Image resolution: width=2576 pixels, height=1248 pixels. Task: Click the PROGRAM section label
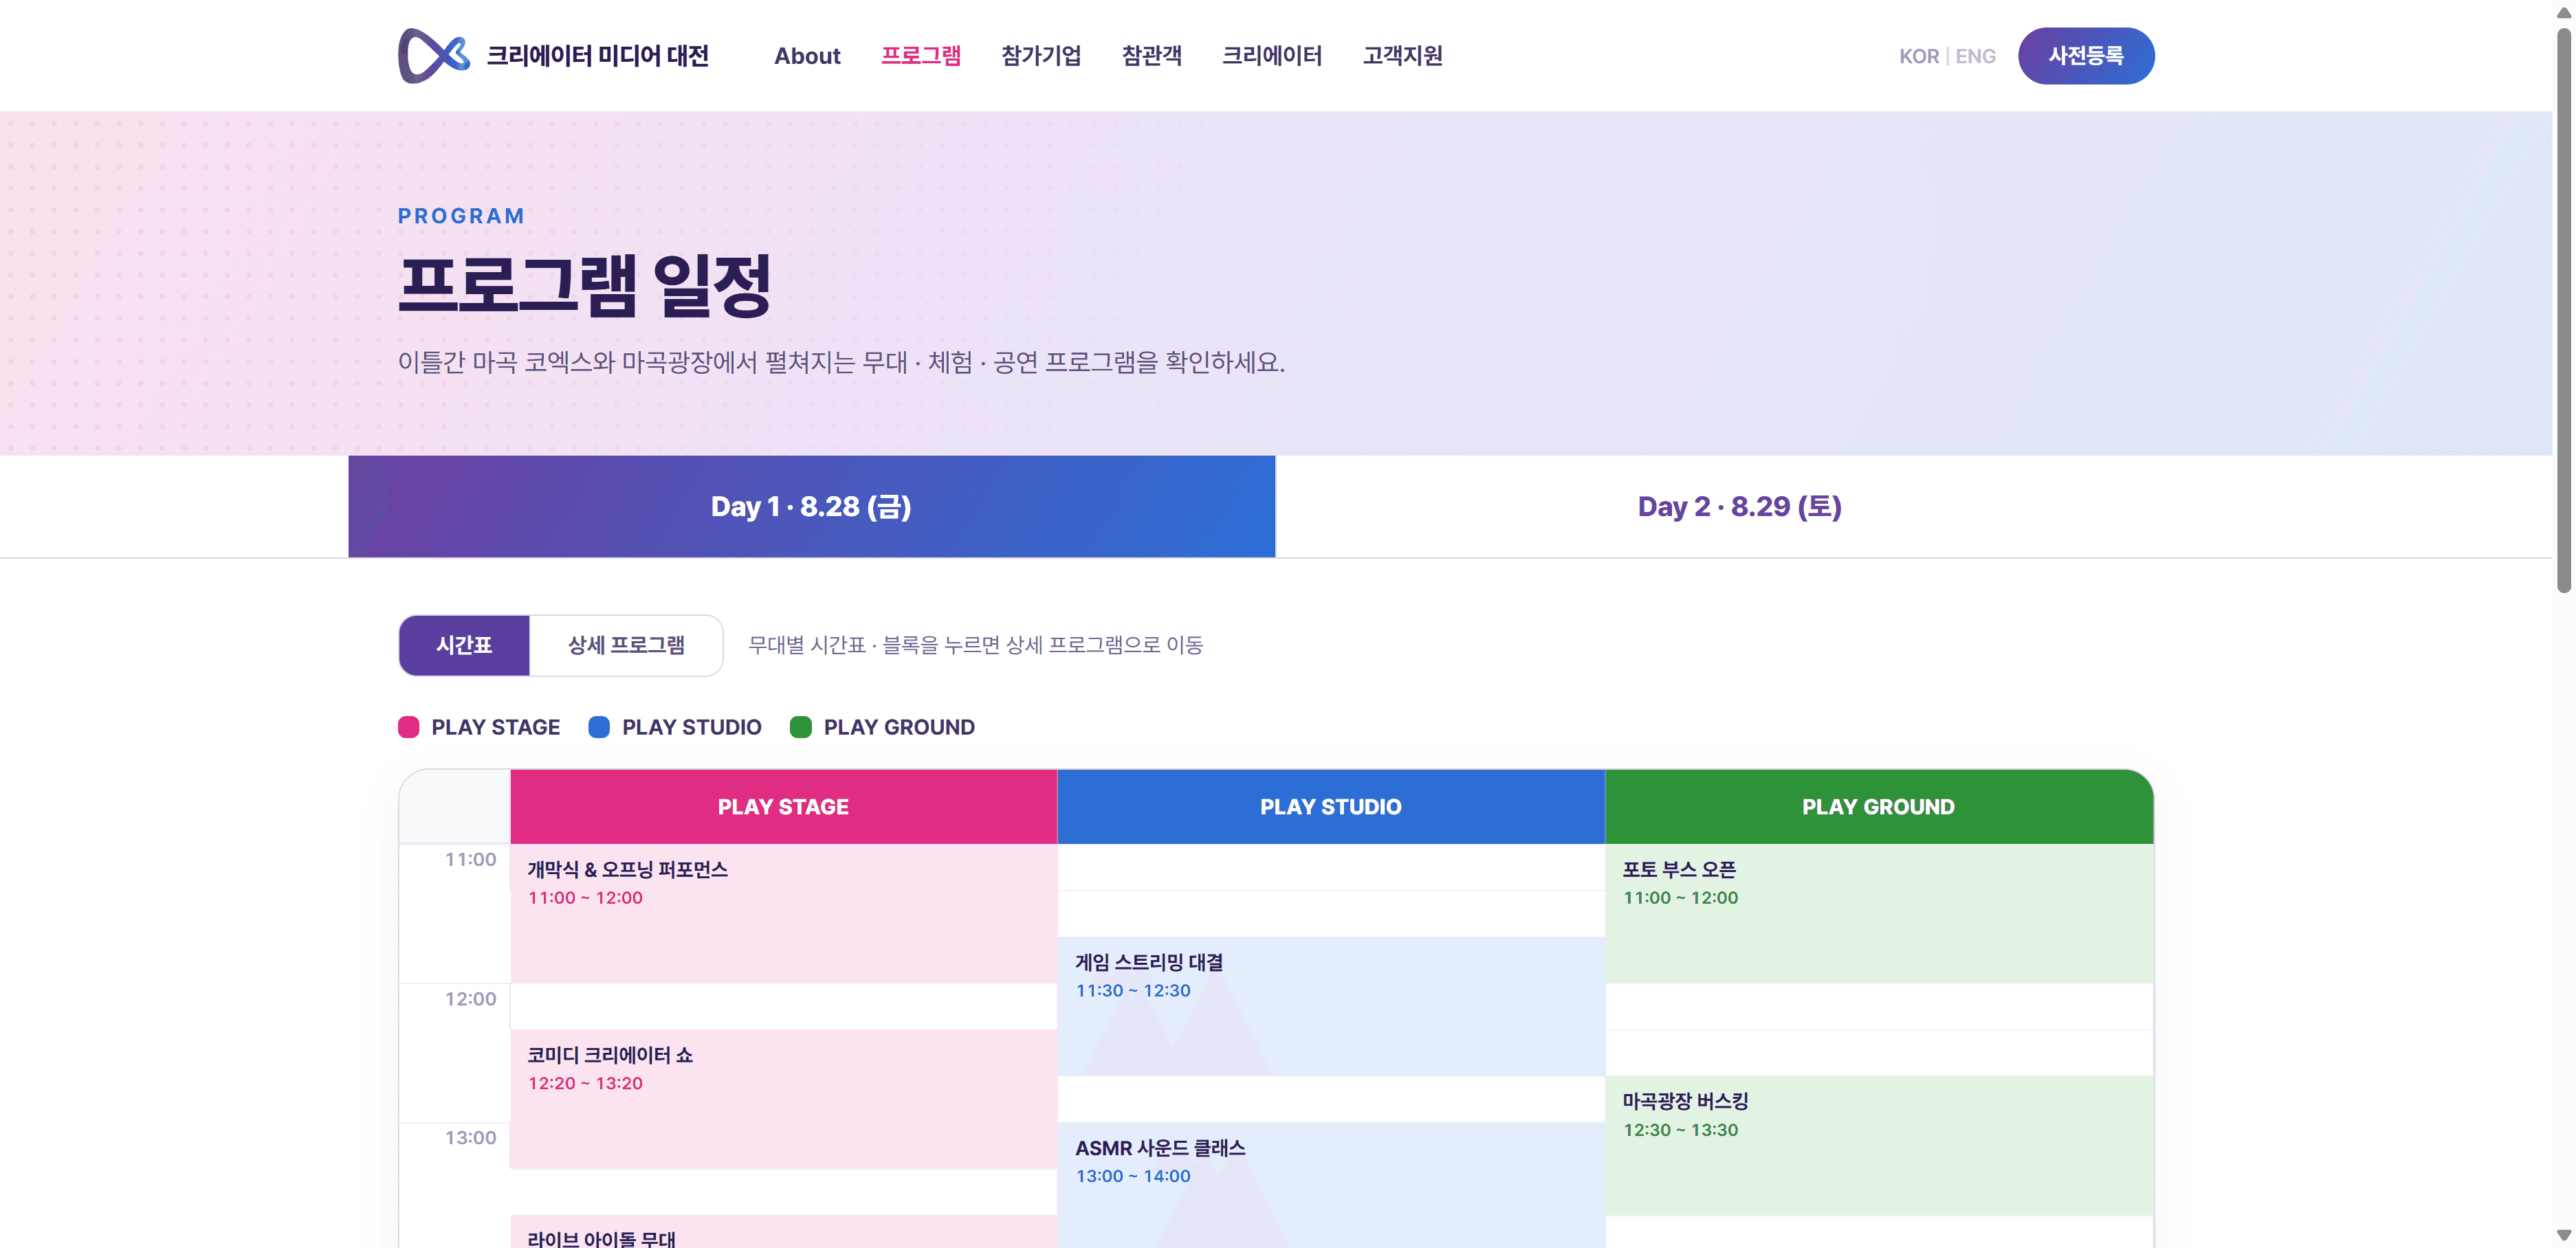(x=461, y=216)
